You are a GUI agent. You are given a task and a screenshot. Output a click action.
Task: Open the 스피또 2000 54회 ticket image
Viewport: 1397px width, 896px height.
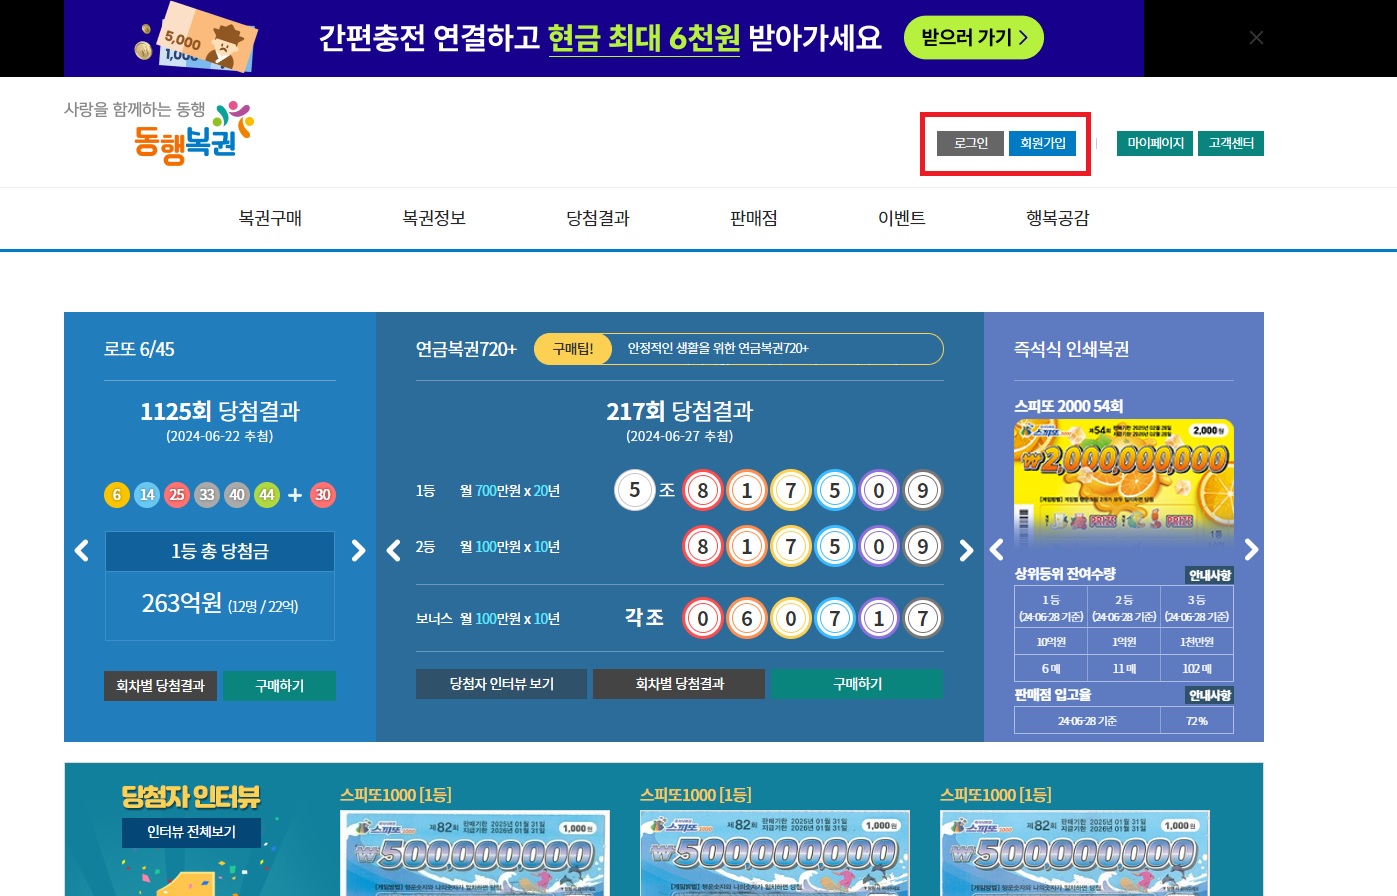(1124, 483)
